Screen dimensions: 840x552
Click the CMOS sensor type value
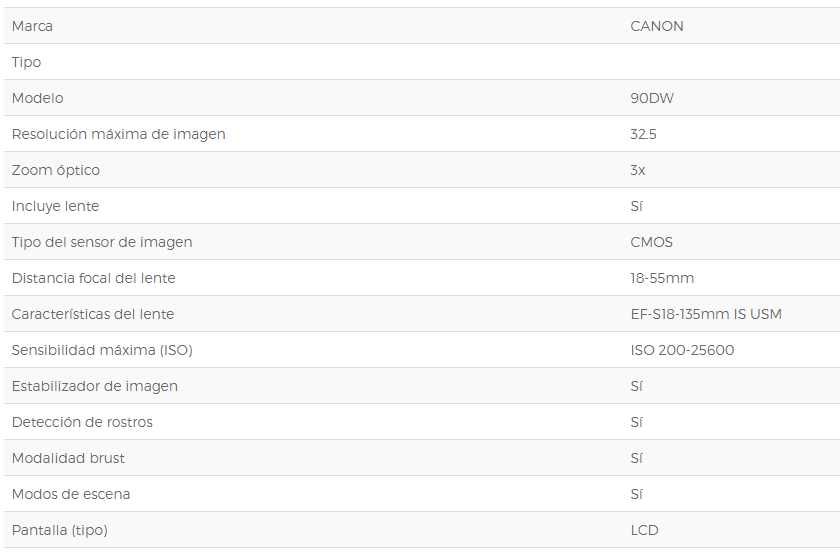[651, 242]
